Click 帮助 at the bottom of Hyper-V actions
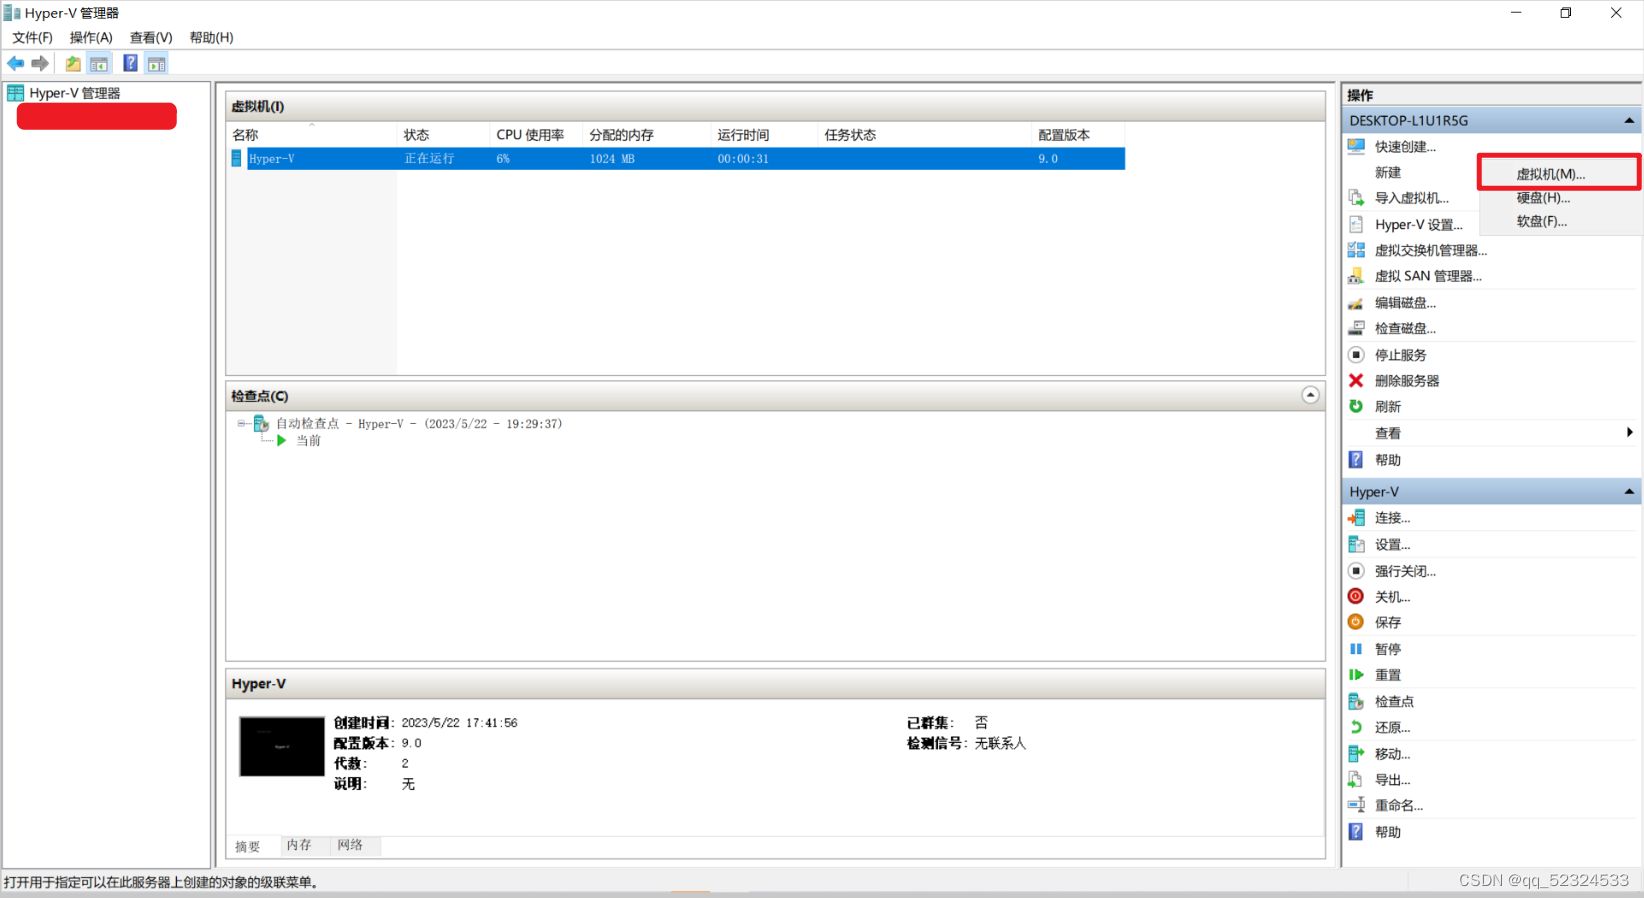The width and height of the screenshot is (1644, 898). tap(1388, 832)
